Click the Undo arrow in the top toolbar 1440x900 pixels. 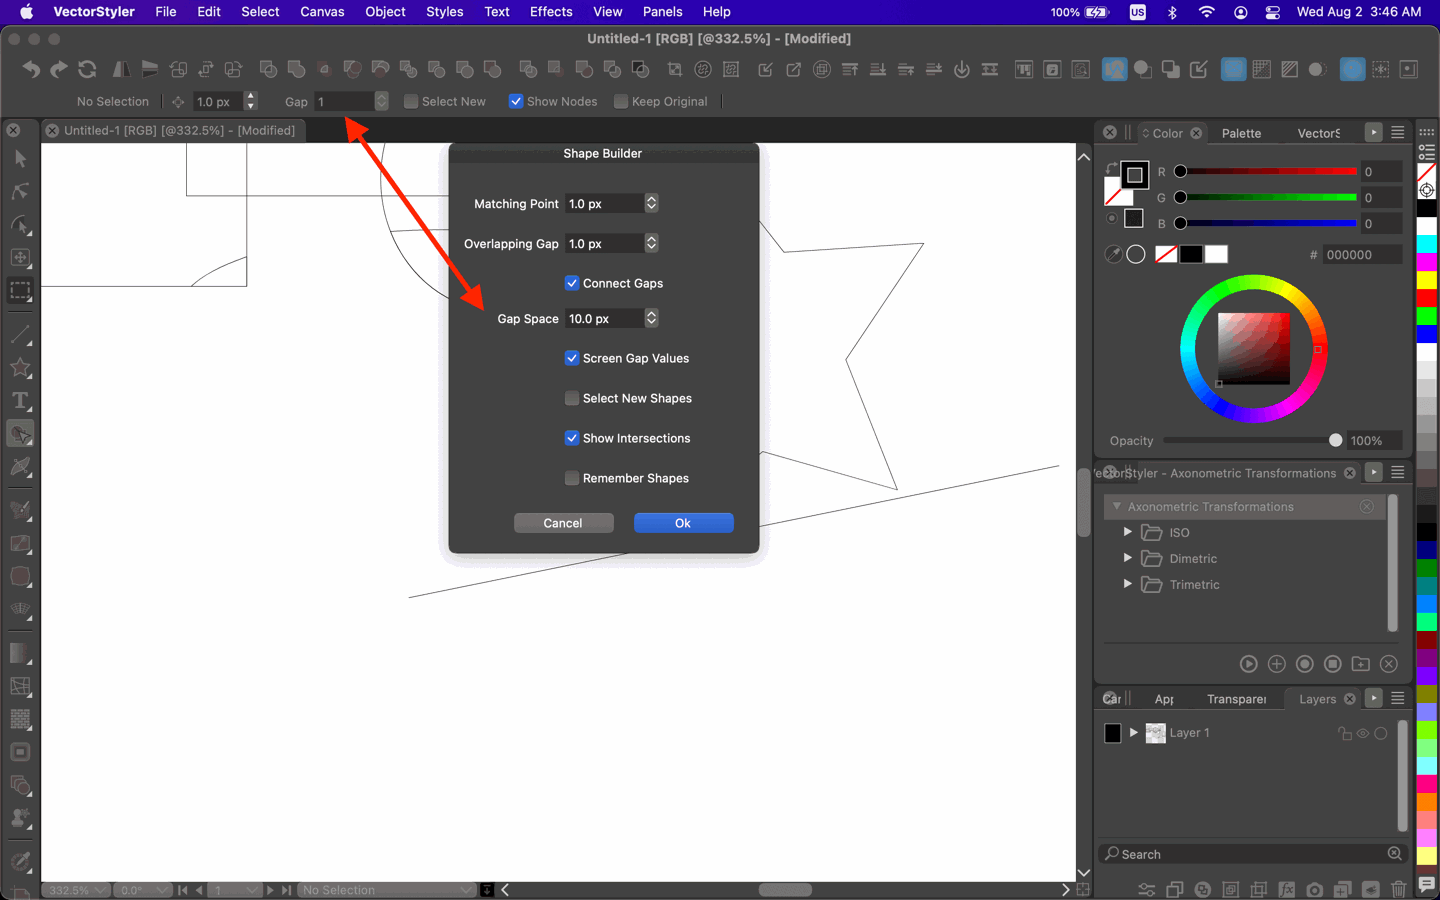click(x=31, y=69)
